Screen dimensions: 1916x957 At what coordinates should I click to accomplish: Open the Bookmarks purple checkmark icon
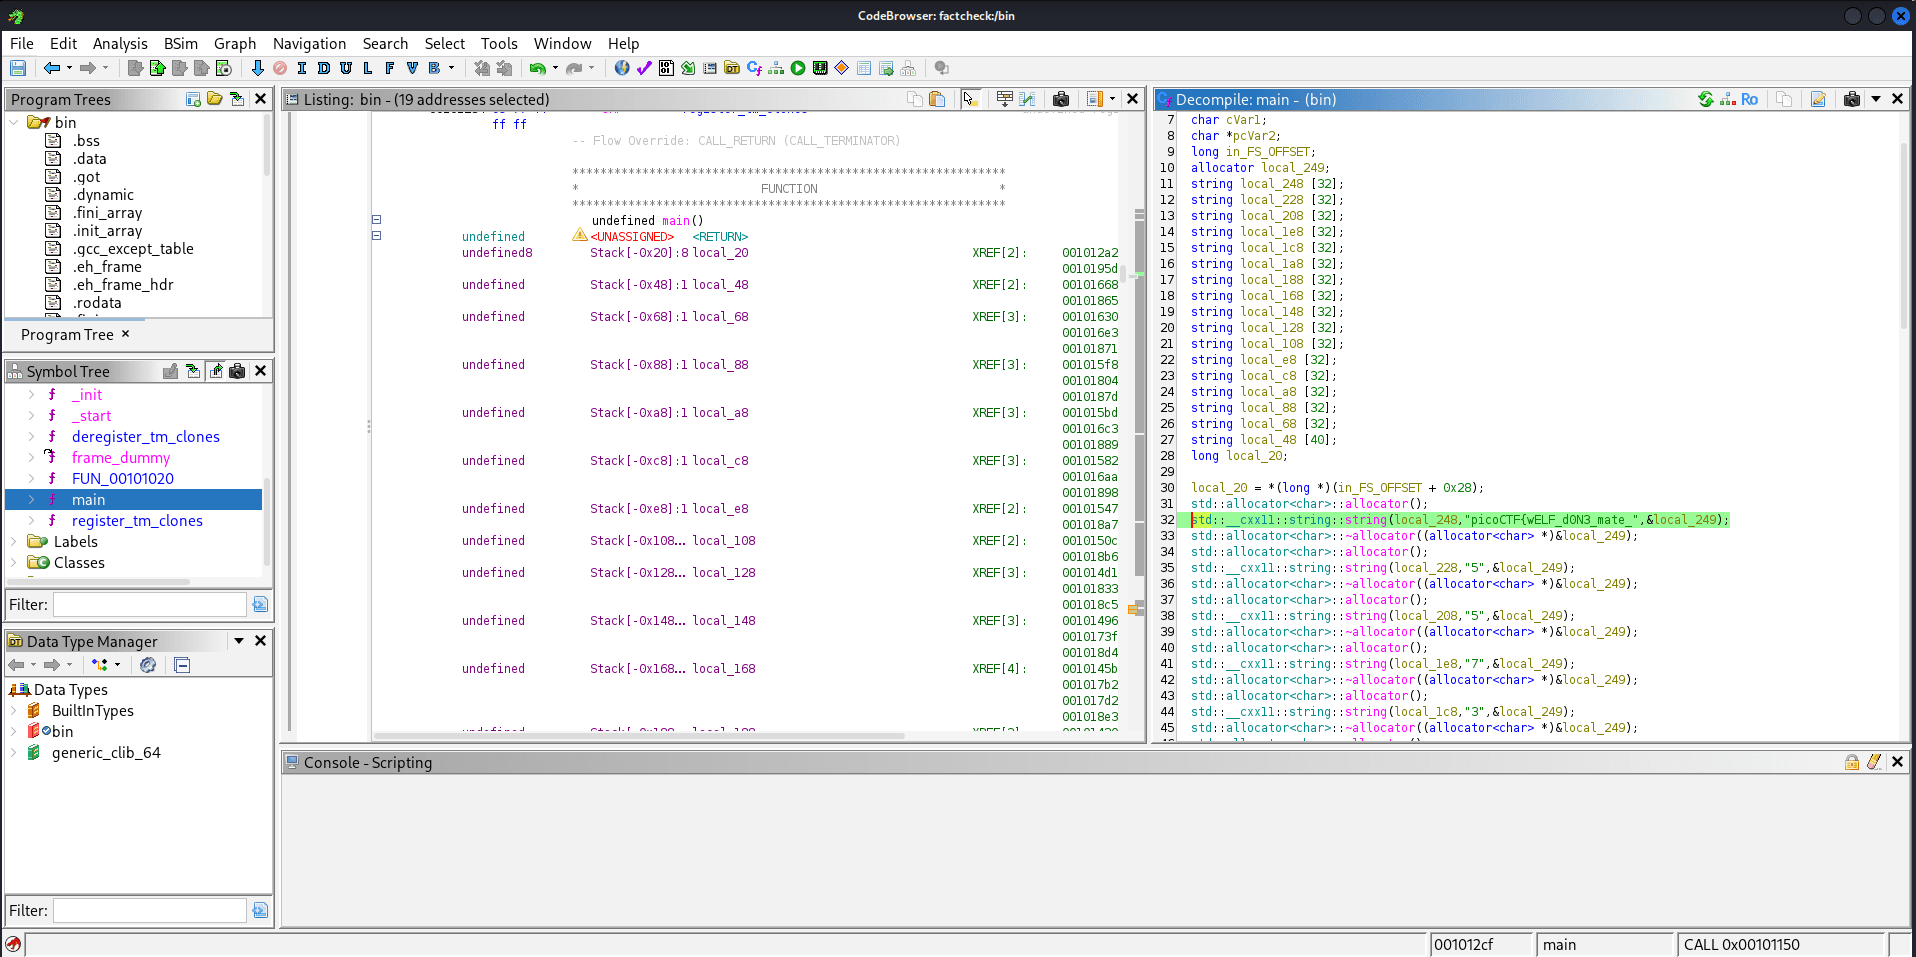coord(644,68)
